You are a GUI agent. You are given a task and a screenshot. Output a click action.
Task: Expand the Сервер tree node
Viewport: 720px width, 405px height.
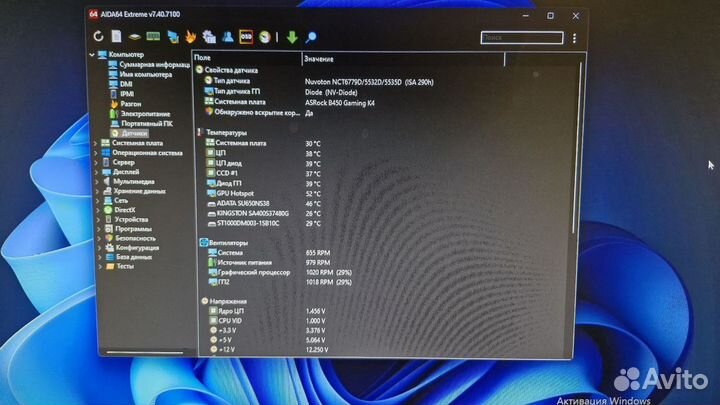click(96, 163)
